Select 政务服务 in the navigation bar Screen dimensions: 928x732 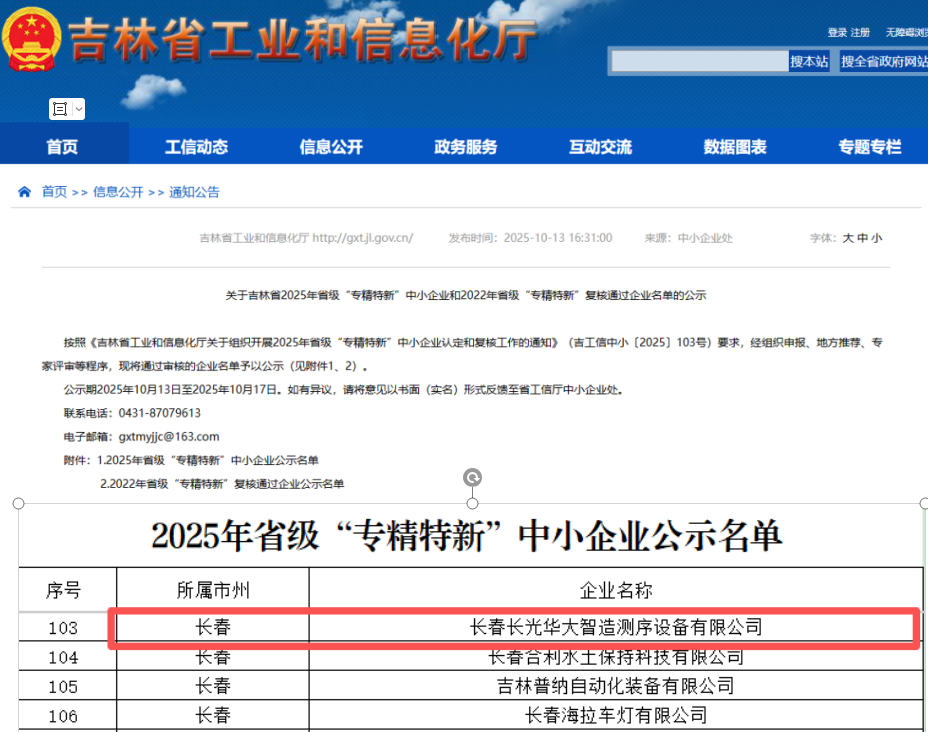tap(466, 147)
